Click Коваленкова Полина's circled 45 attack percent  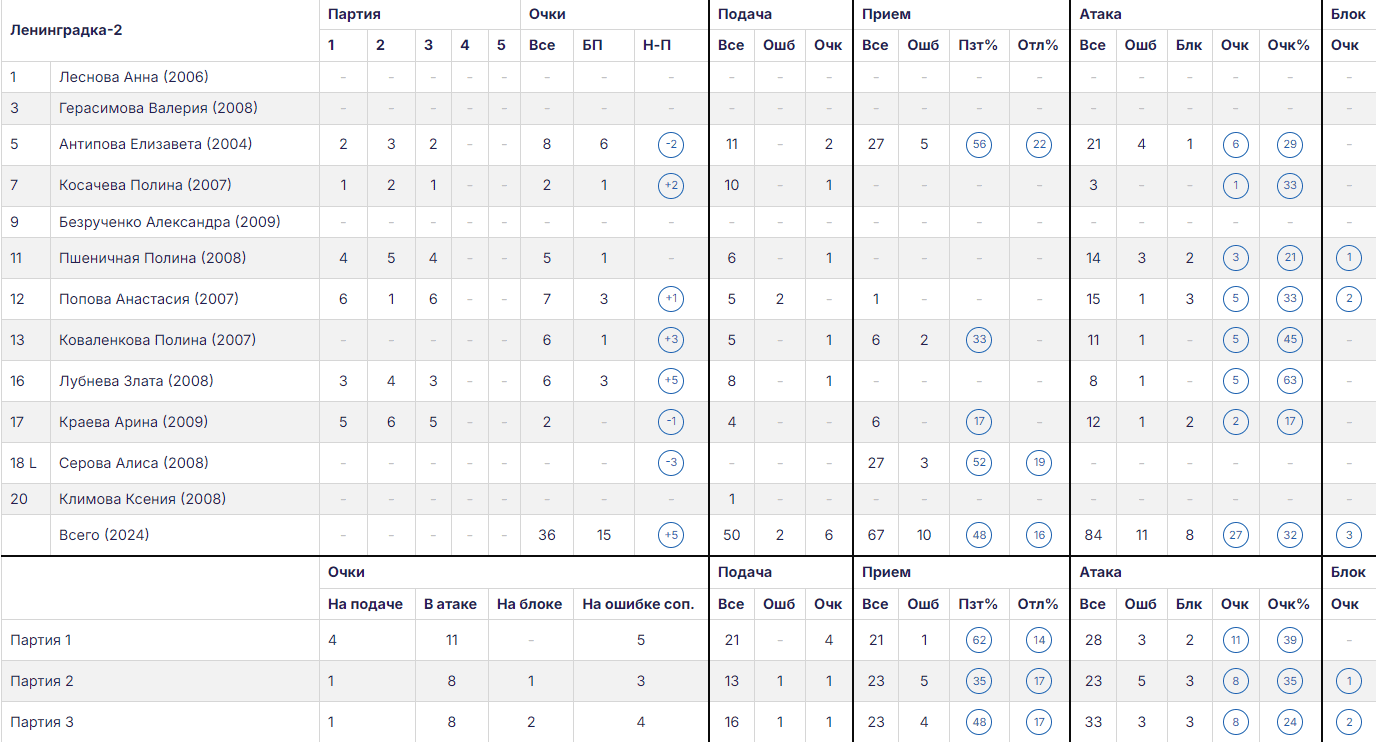pos(1290,341)
